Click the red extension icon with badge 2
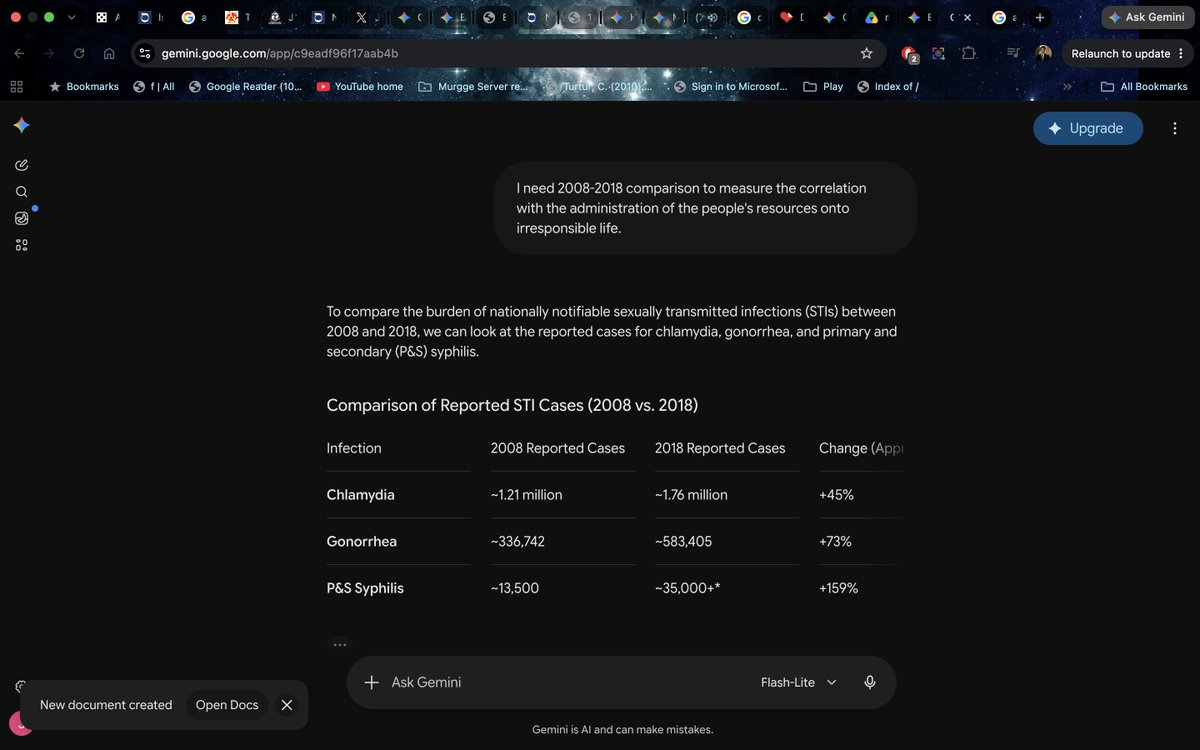Viewport: 1200px width, 750px height. 909,54
